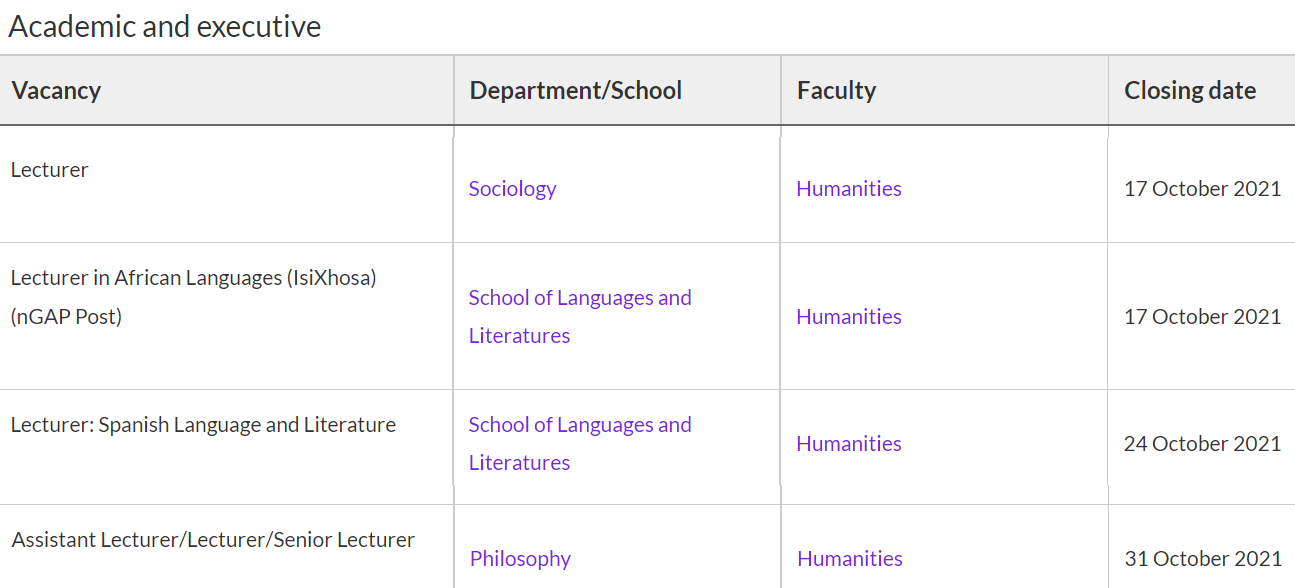Screen dimensions: 1295x588
Task: Open Humanities link in the Spanish lecturer row
Action: pyautogui.click(x=848, y=443)
